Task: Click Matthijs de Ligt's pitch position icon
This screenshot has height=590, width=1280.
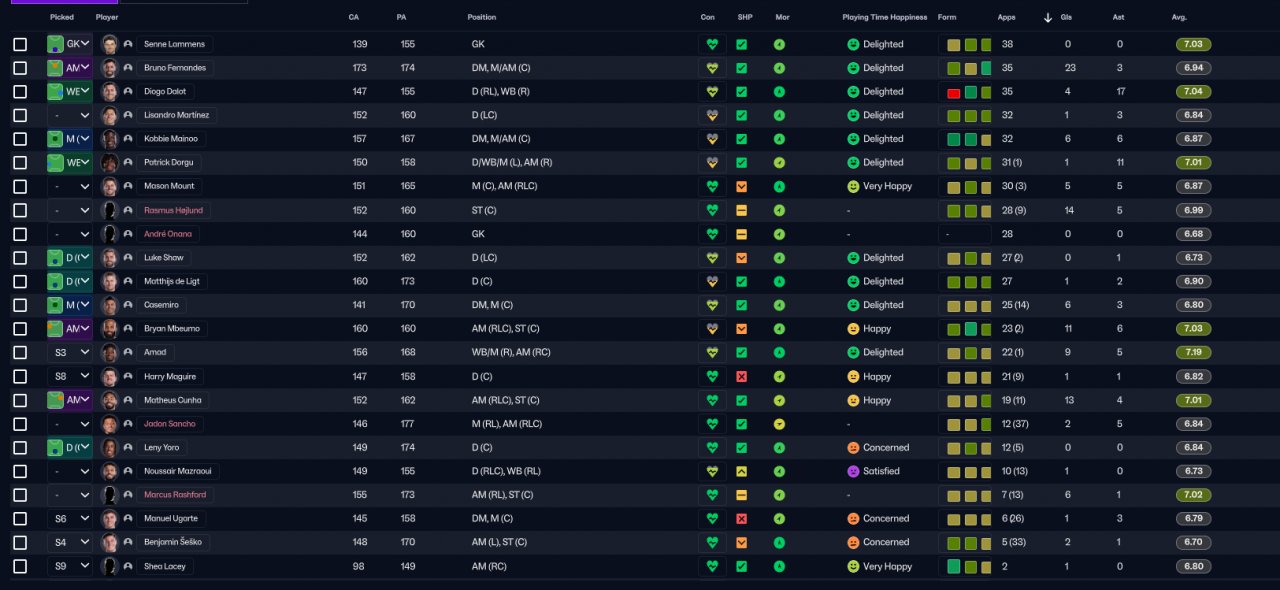Action: (55, 281)
